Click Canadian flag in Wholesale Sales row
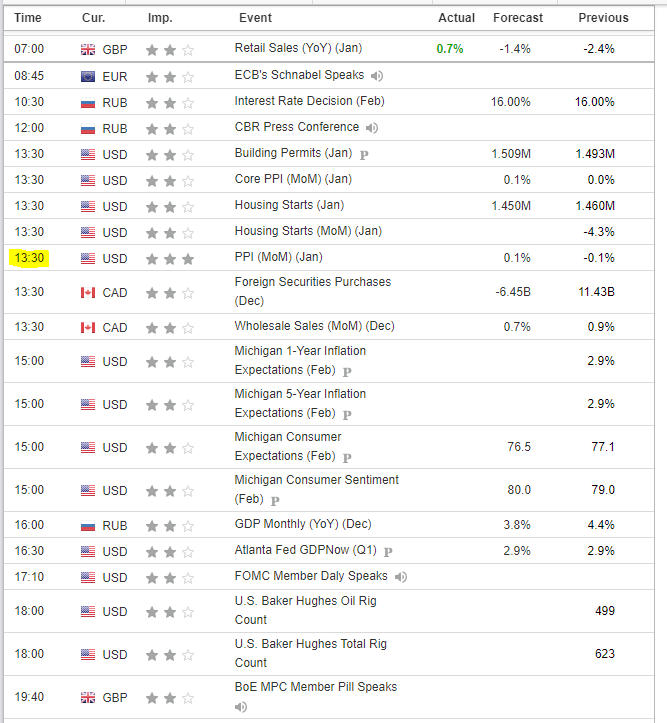Screen dimensions: 667x723 (x=88, y=328)
